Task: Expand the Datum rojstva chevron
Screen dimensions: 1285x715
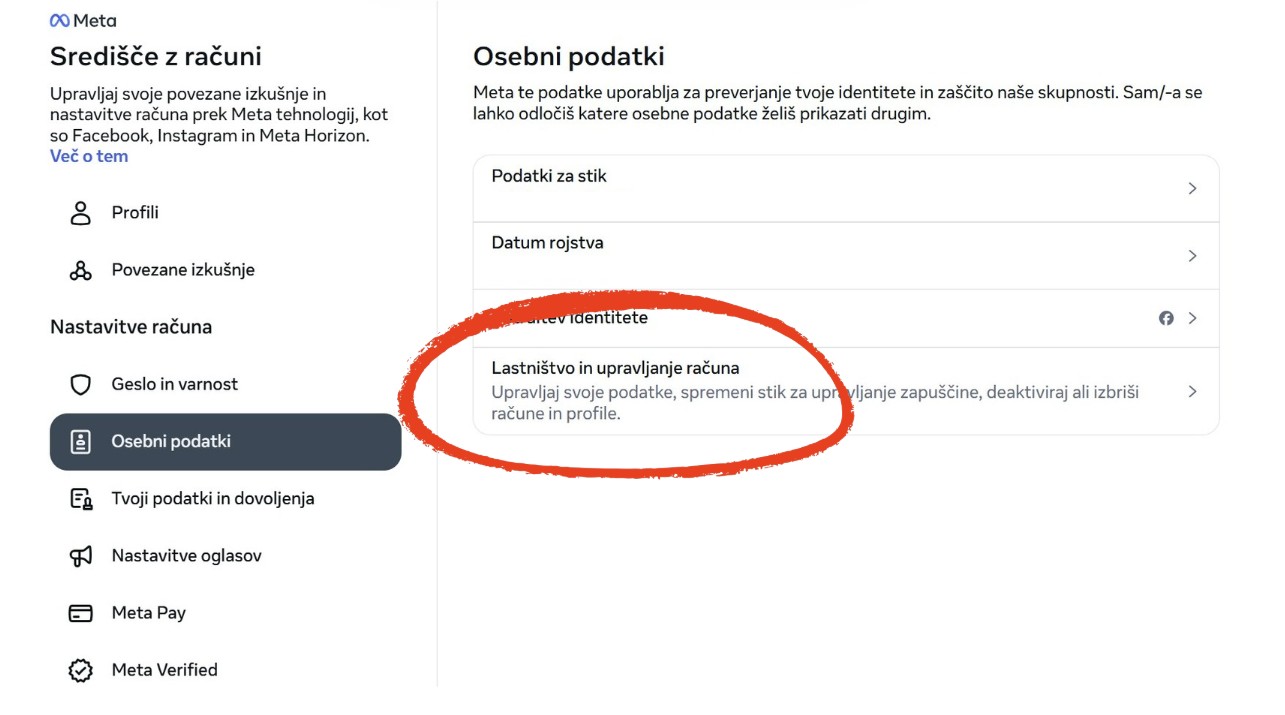Action: [x=1192, y=256]
